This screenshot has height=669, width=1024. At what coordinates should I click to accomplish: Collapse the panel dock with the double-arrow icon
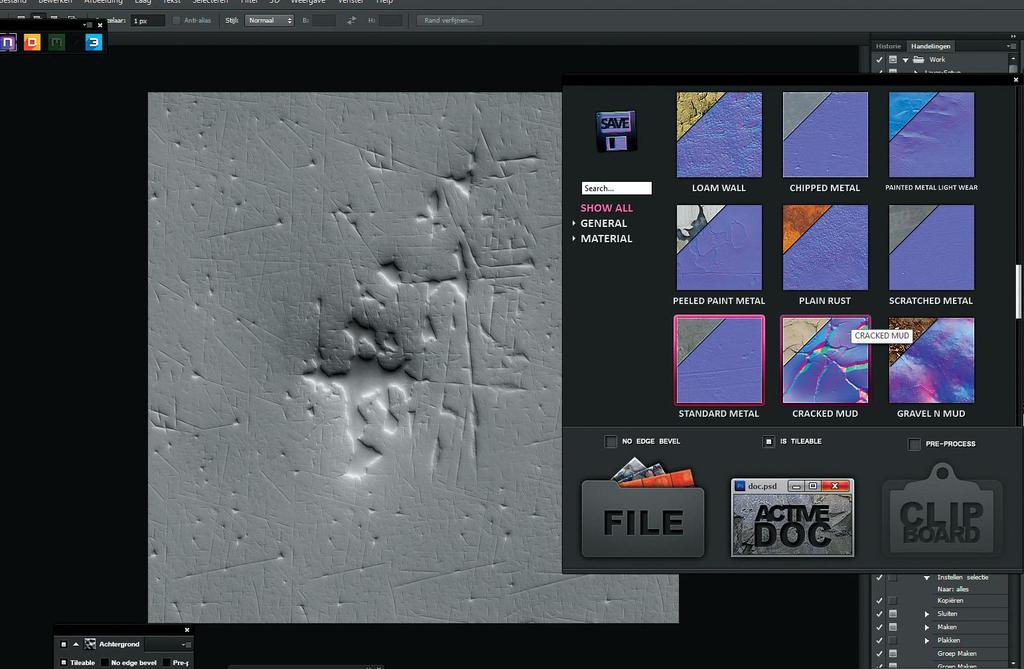[x=1013, y=36]
